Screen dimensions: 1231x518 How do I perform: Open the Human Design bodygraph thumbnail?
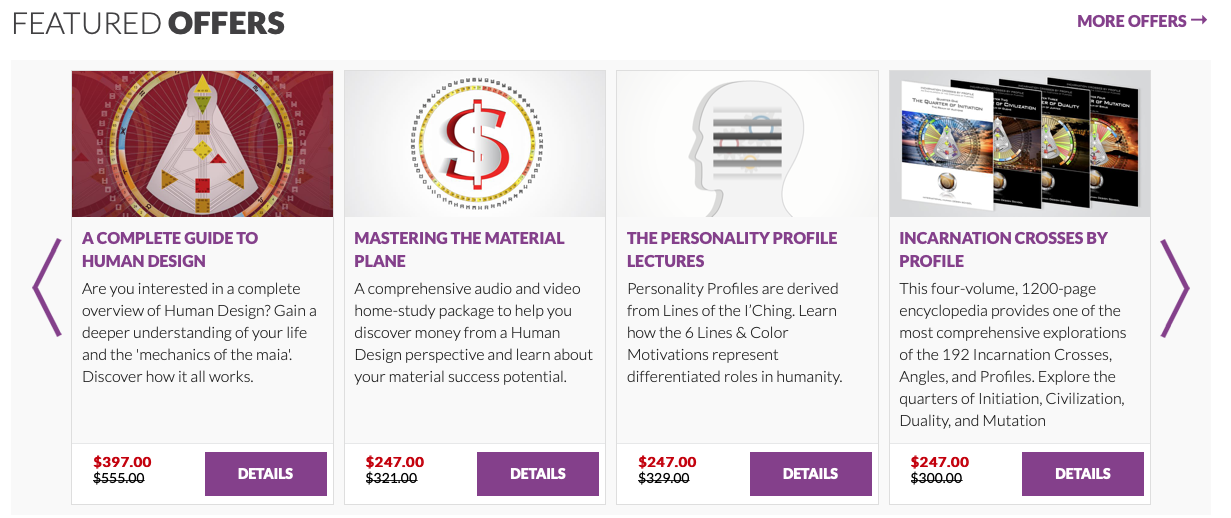click(x=202, y=144)
